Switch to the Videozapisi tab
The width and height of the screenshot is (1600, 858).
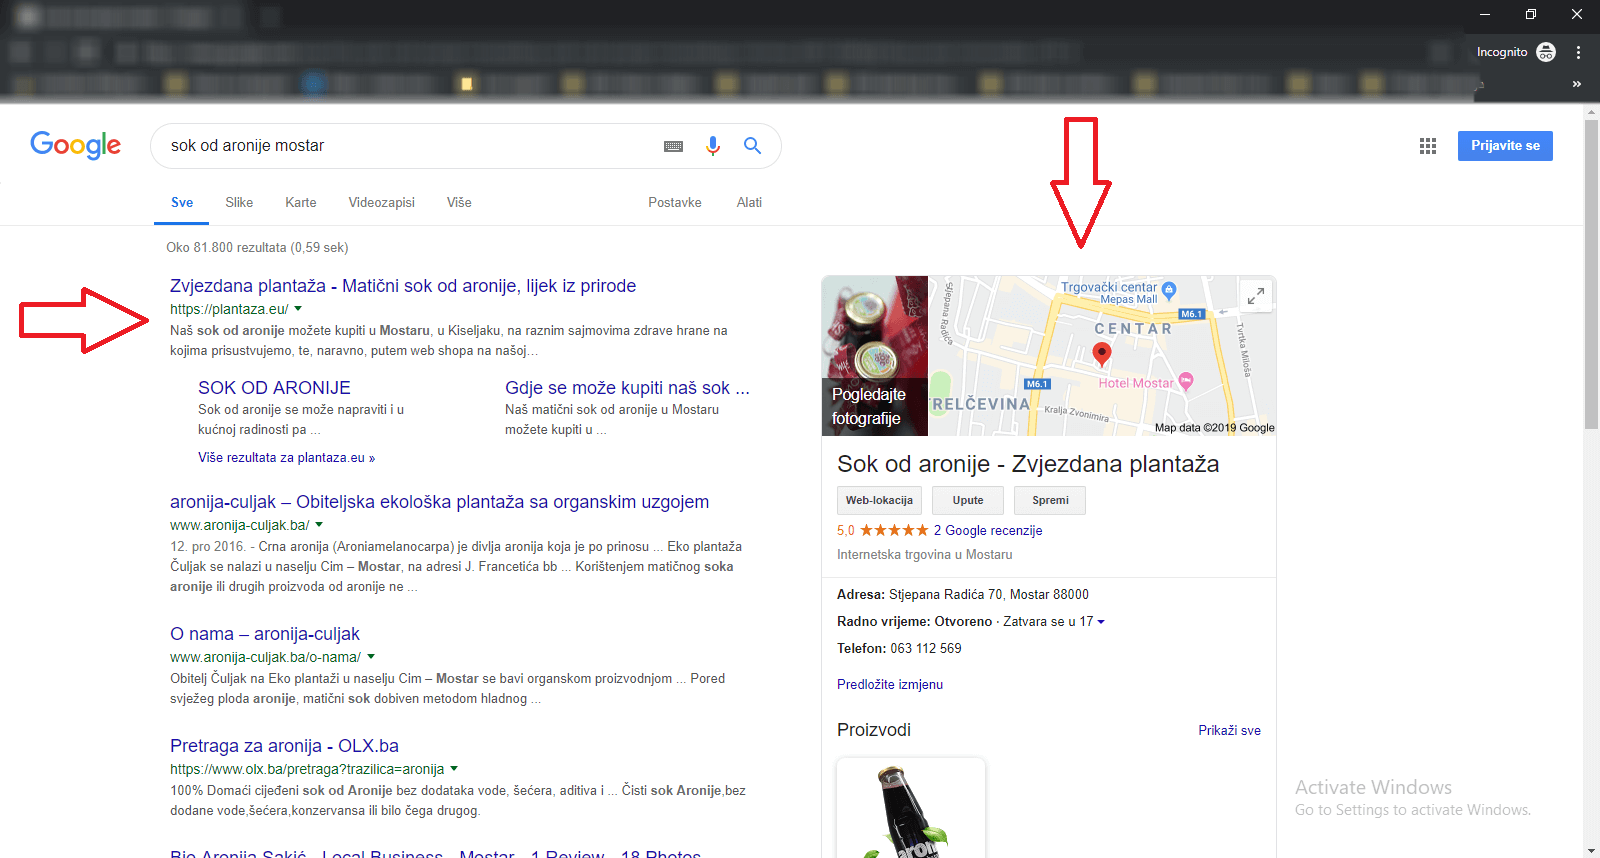(x=381, y=202)
